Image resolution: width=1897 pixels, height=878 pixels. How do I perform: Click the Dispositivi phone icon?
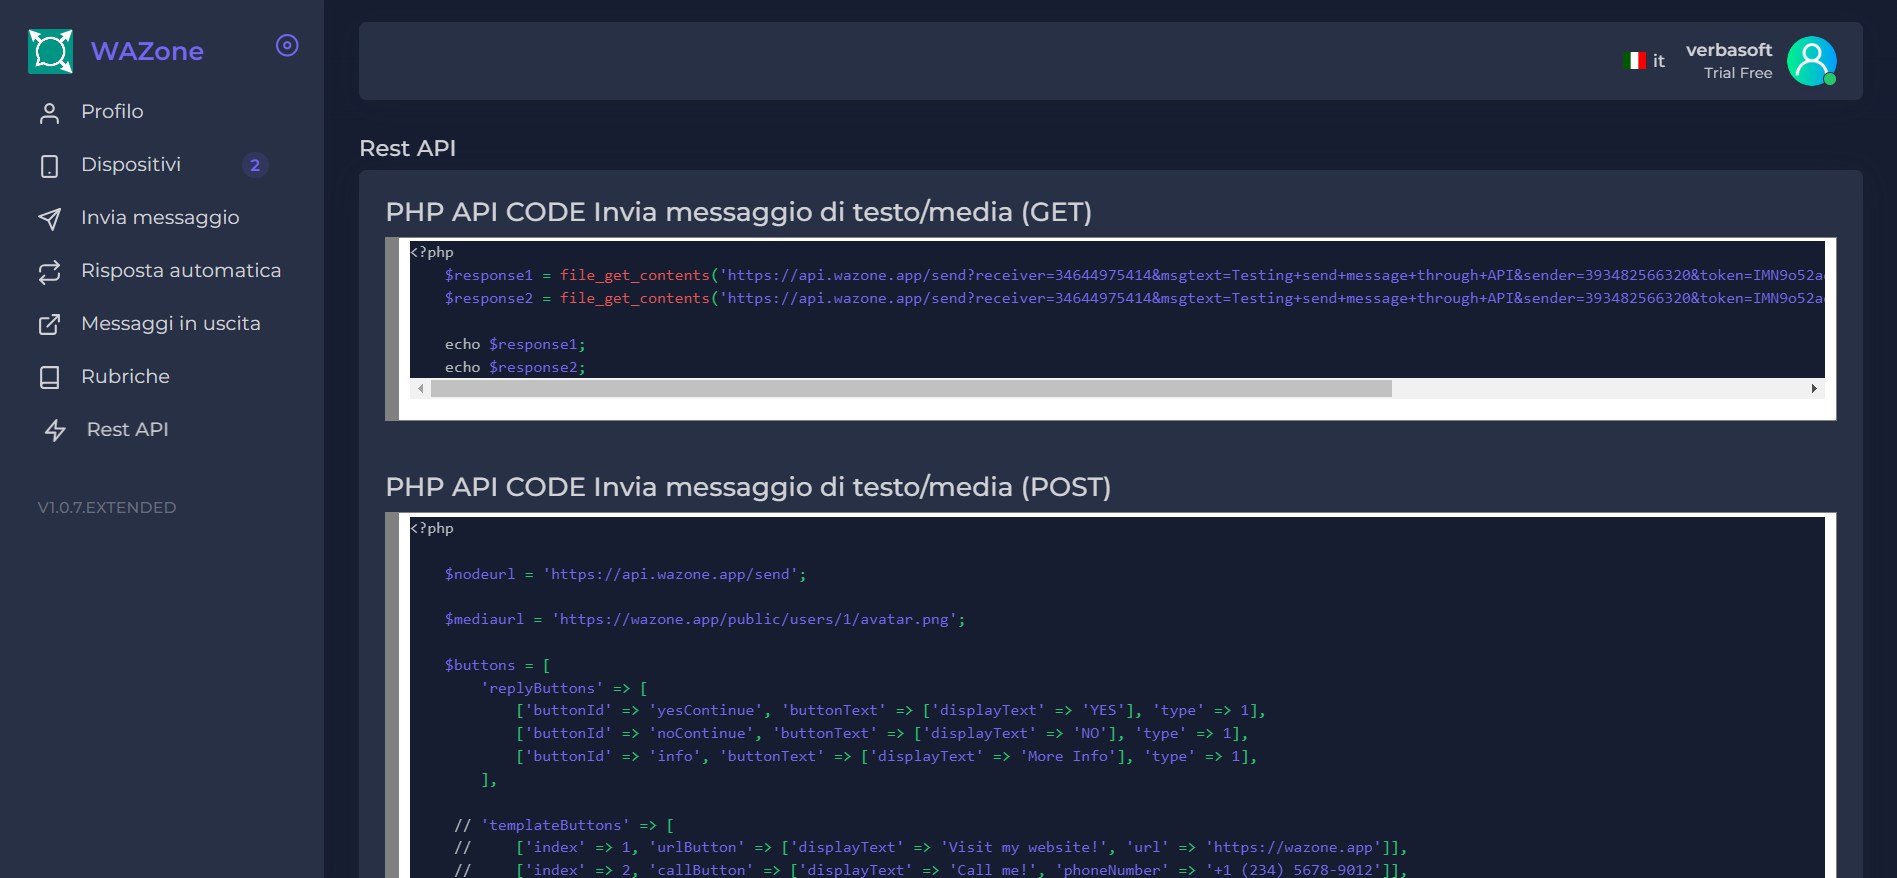[x=49, y=166]
